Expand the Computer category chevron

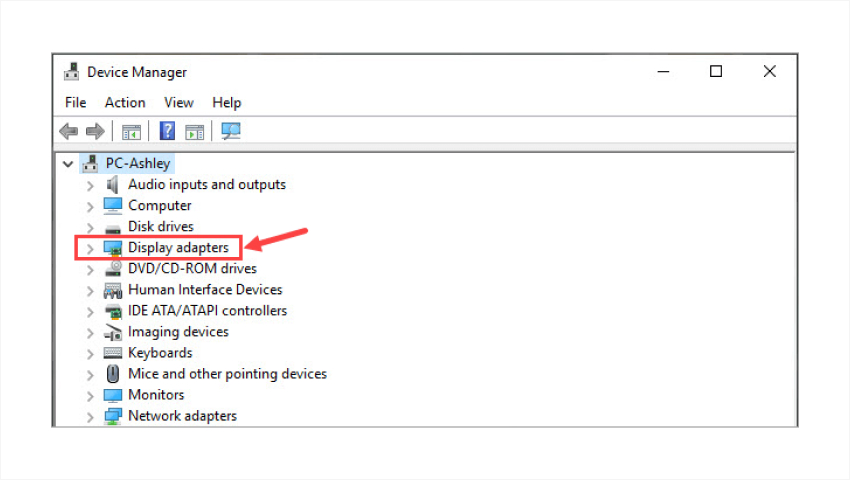[90, 207]
